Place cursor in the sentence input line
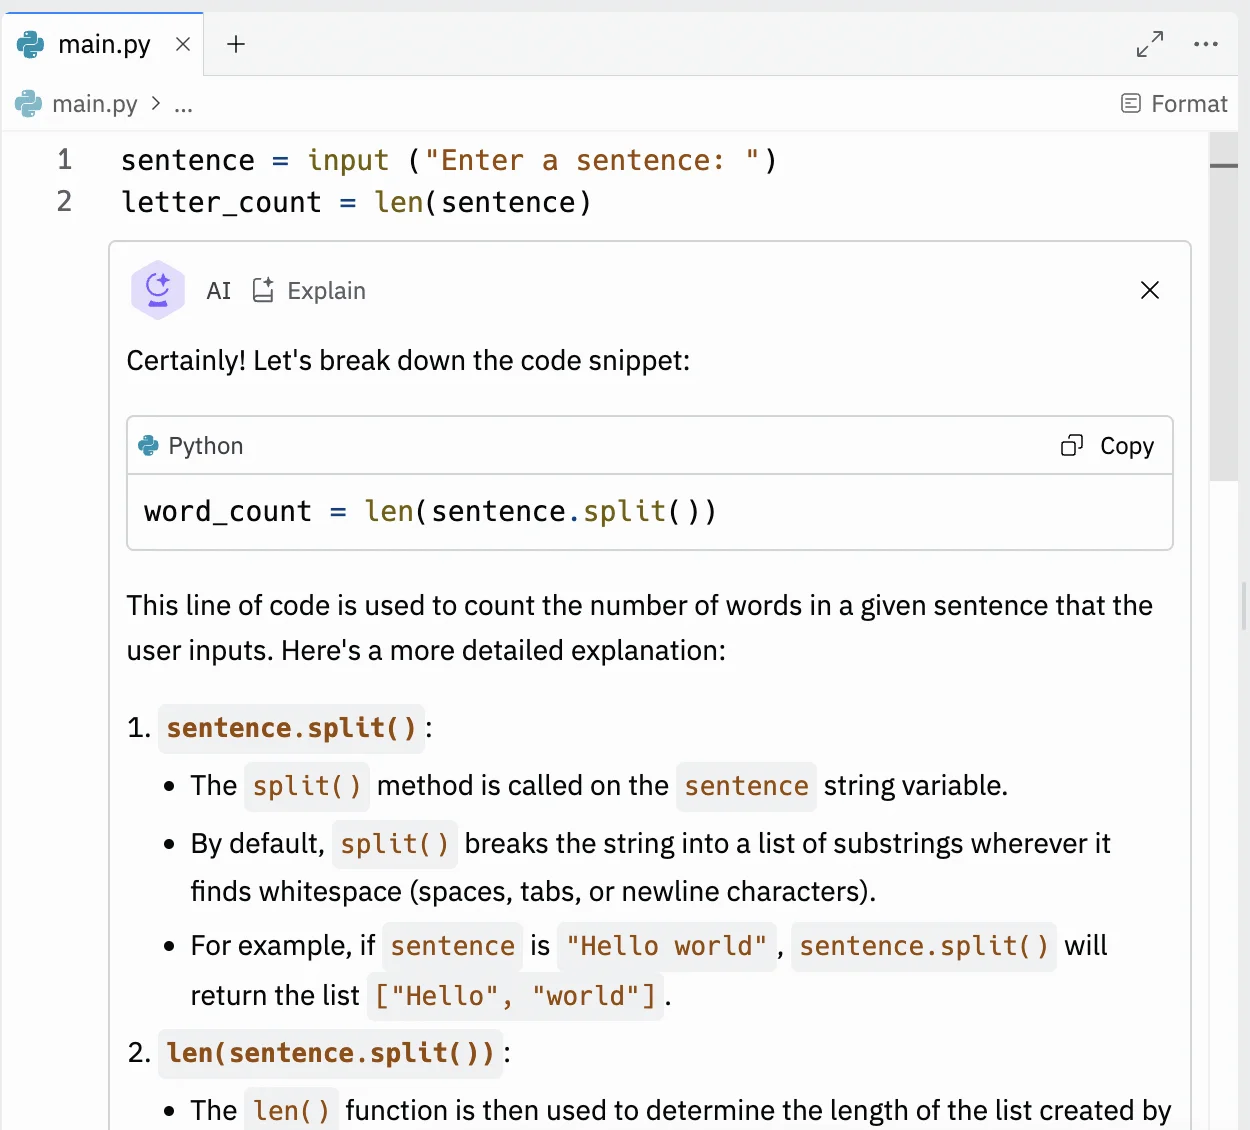Image resolution: width=1250 pixels, height=1130 pixels. [448, 160]
